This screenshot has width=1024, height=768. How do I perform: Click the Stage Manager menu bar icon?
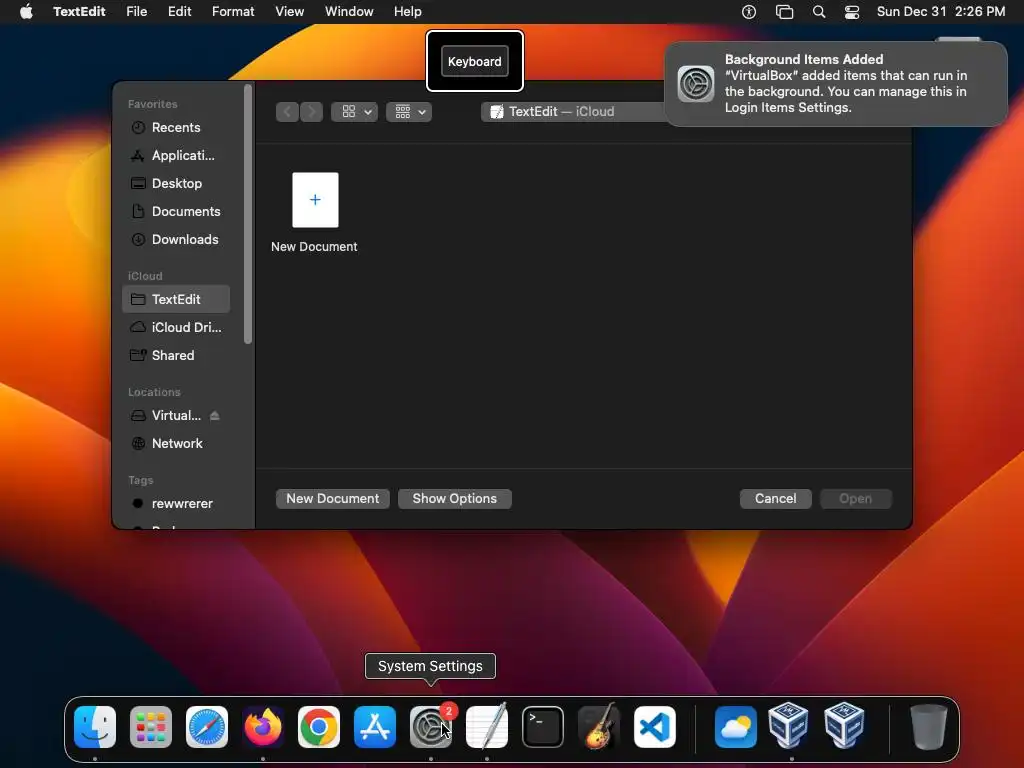pos(784,11)
